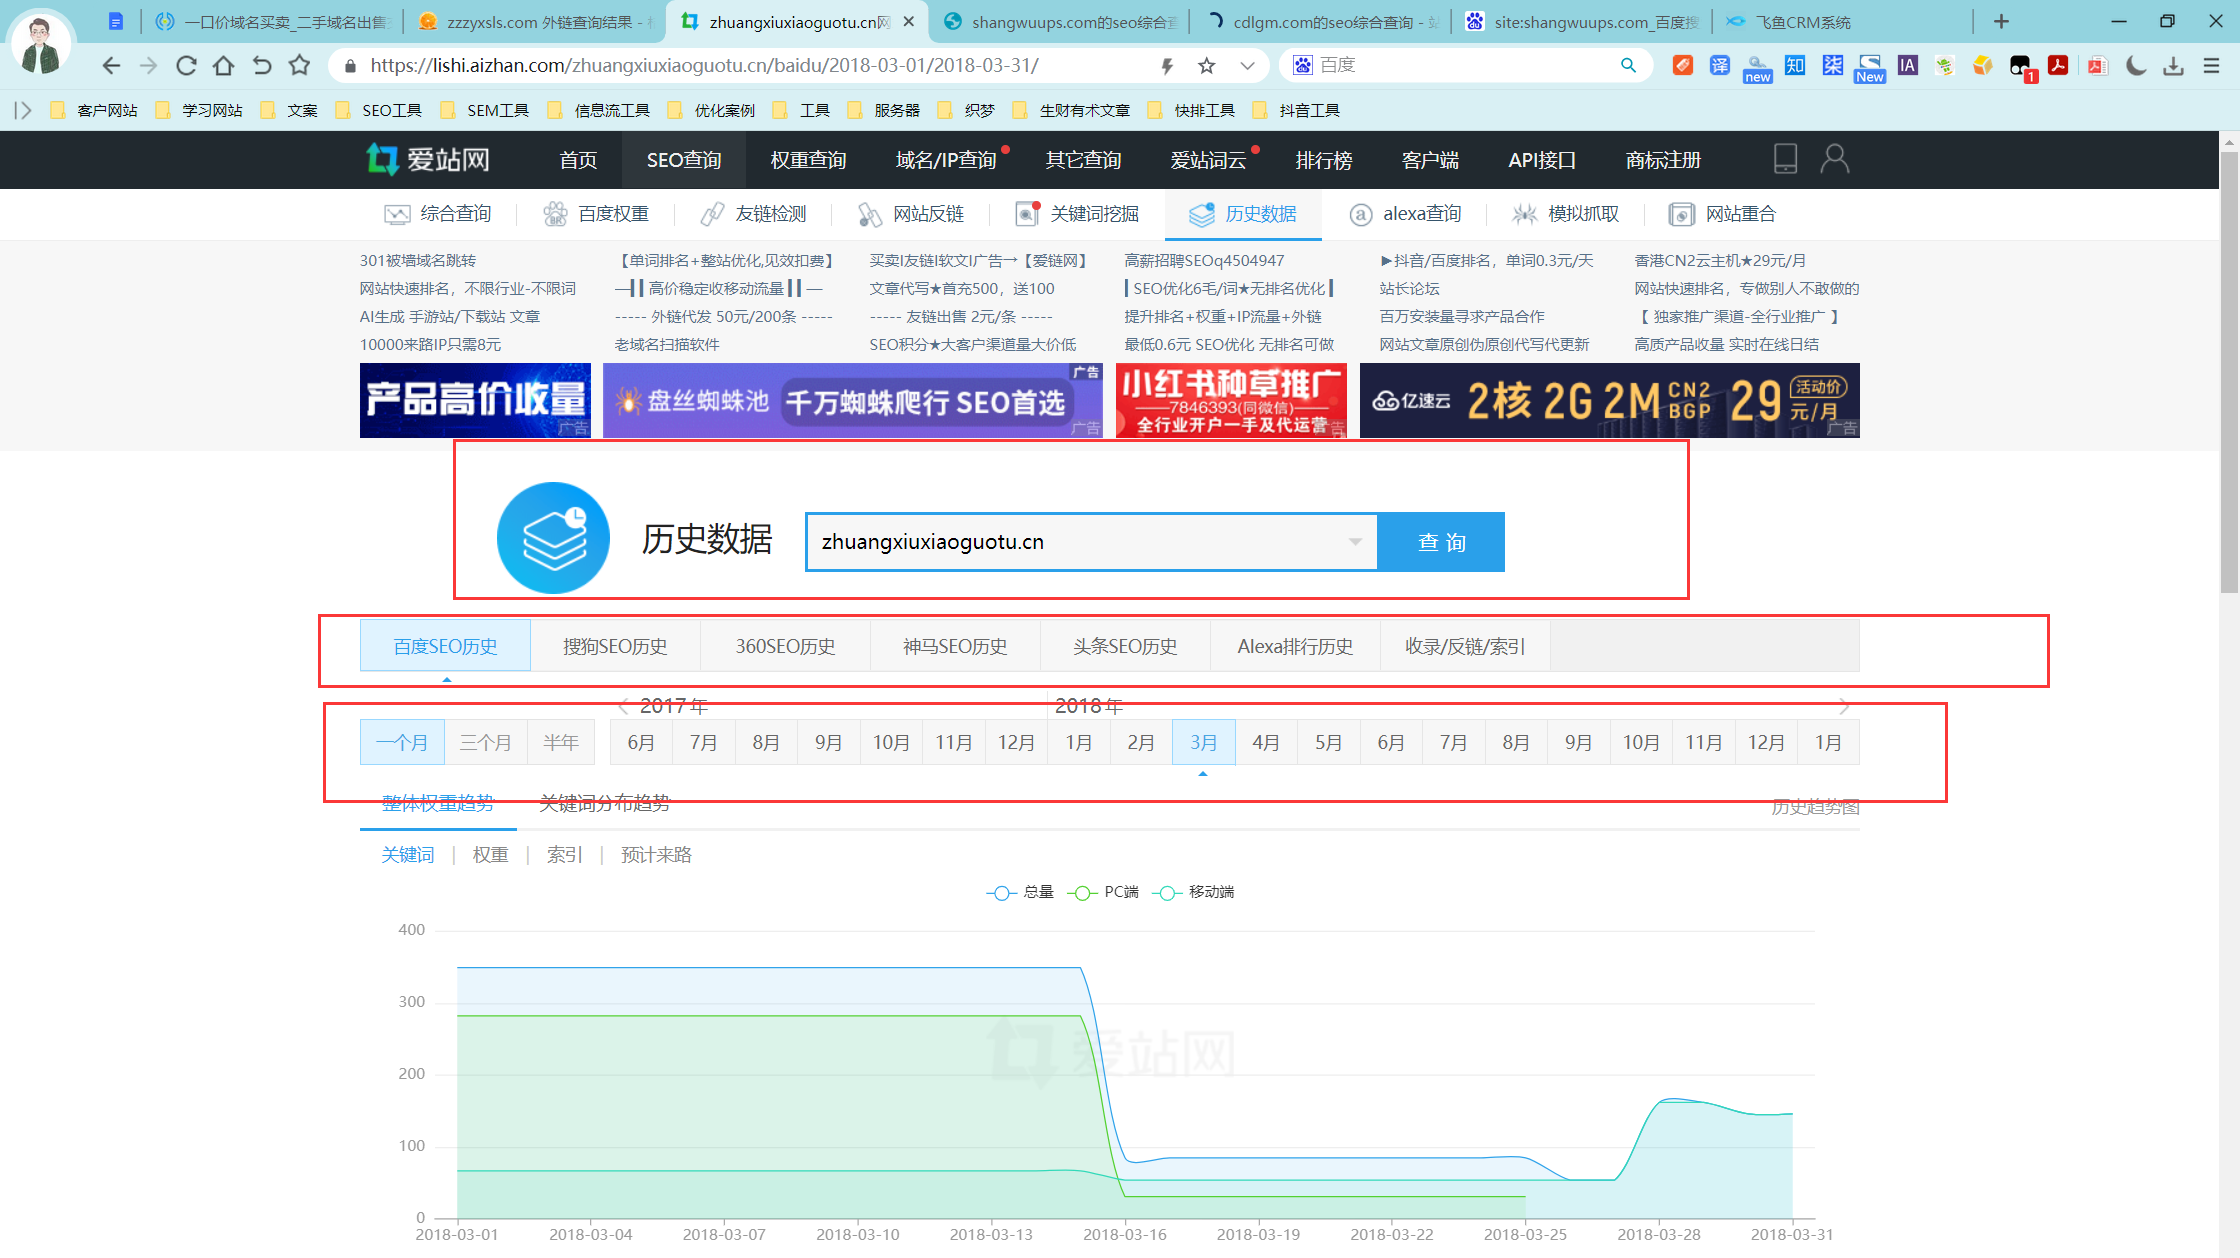Select 1月 of 2018 in month timeline

pos(1078,742)
